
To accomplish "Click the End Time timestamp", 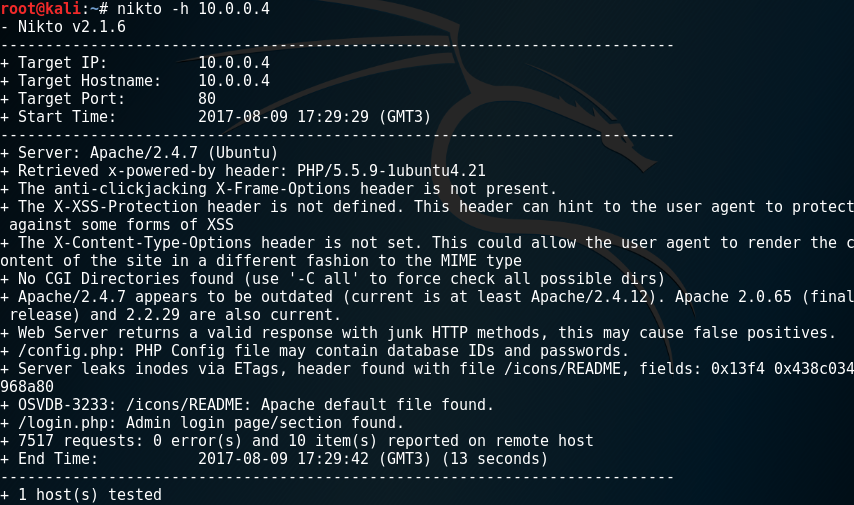I will pos(314,459).
